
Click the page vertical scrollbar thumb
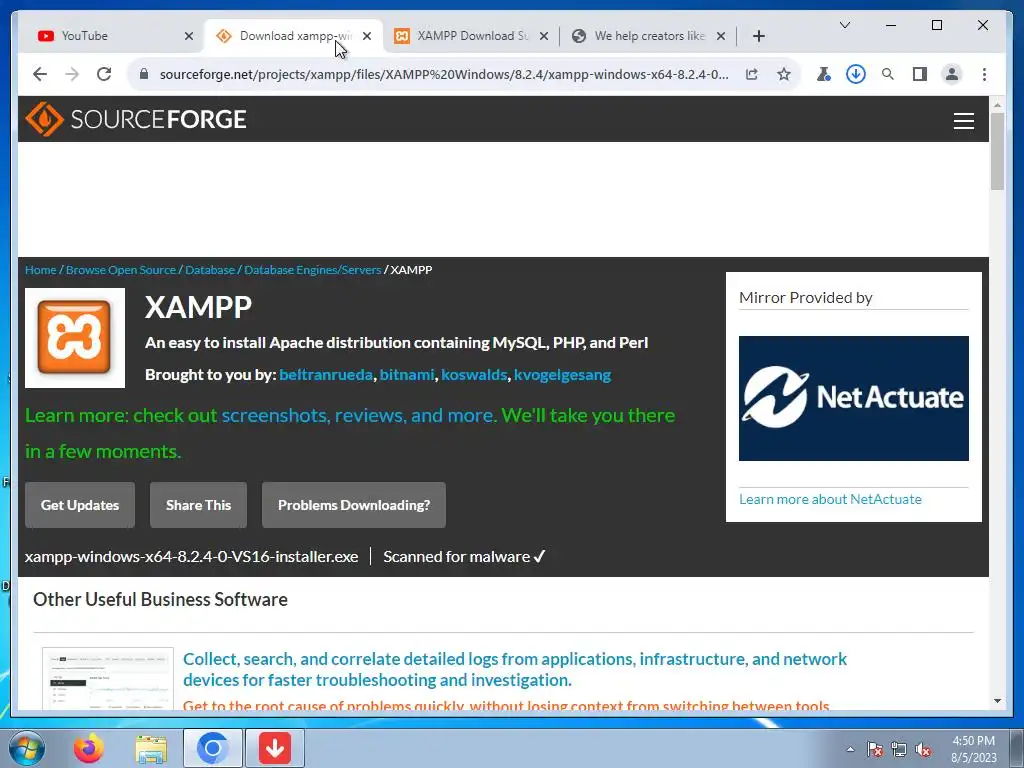point(997,152)
